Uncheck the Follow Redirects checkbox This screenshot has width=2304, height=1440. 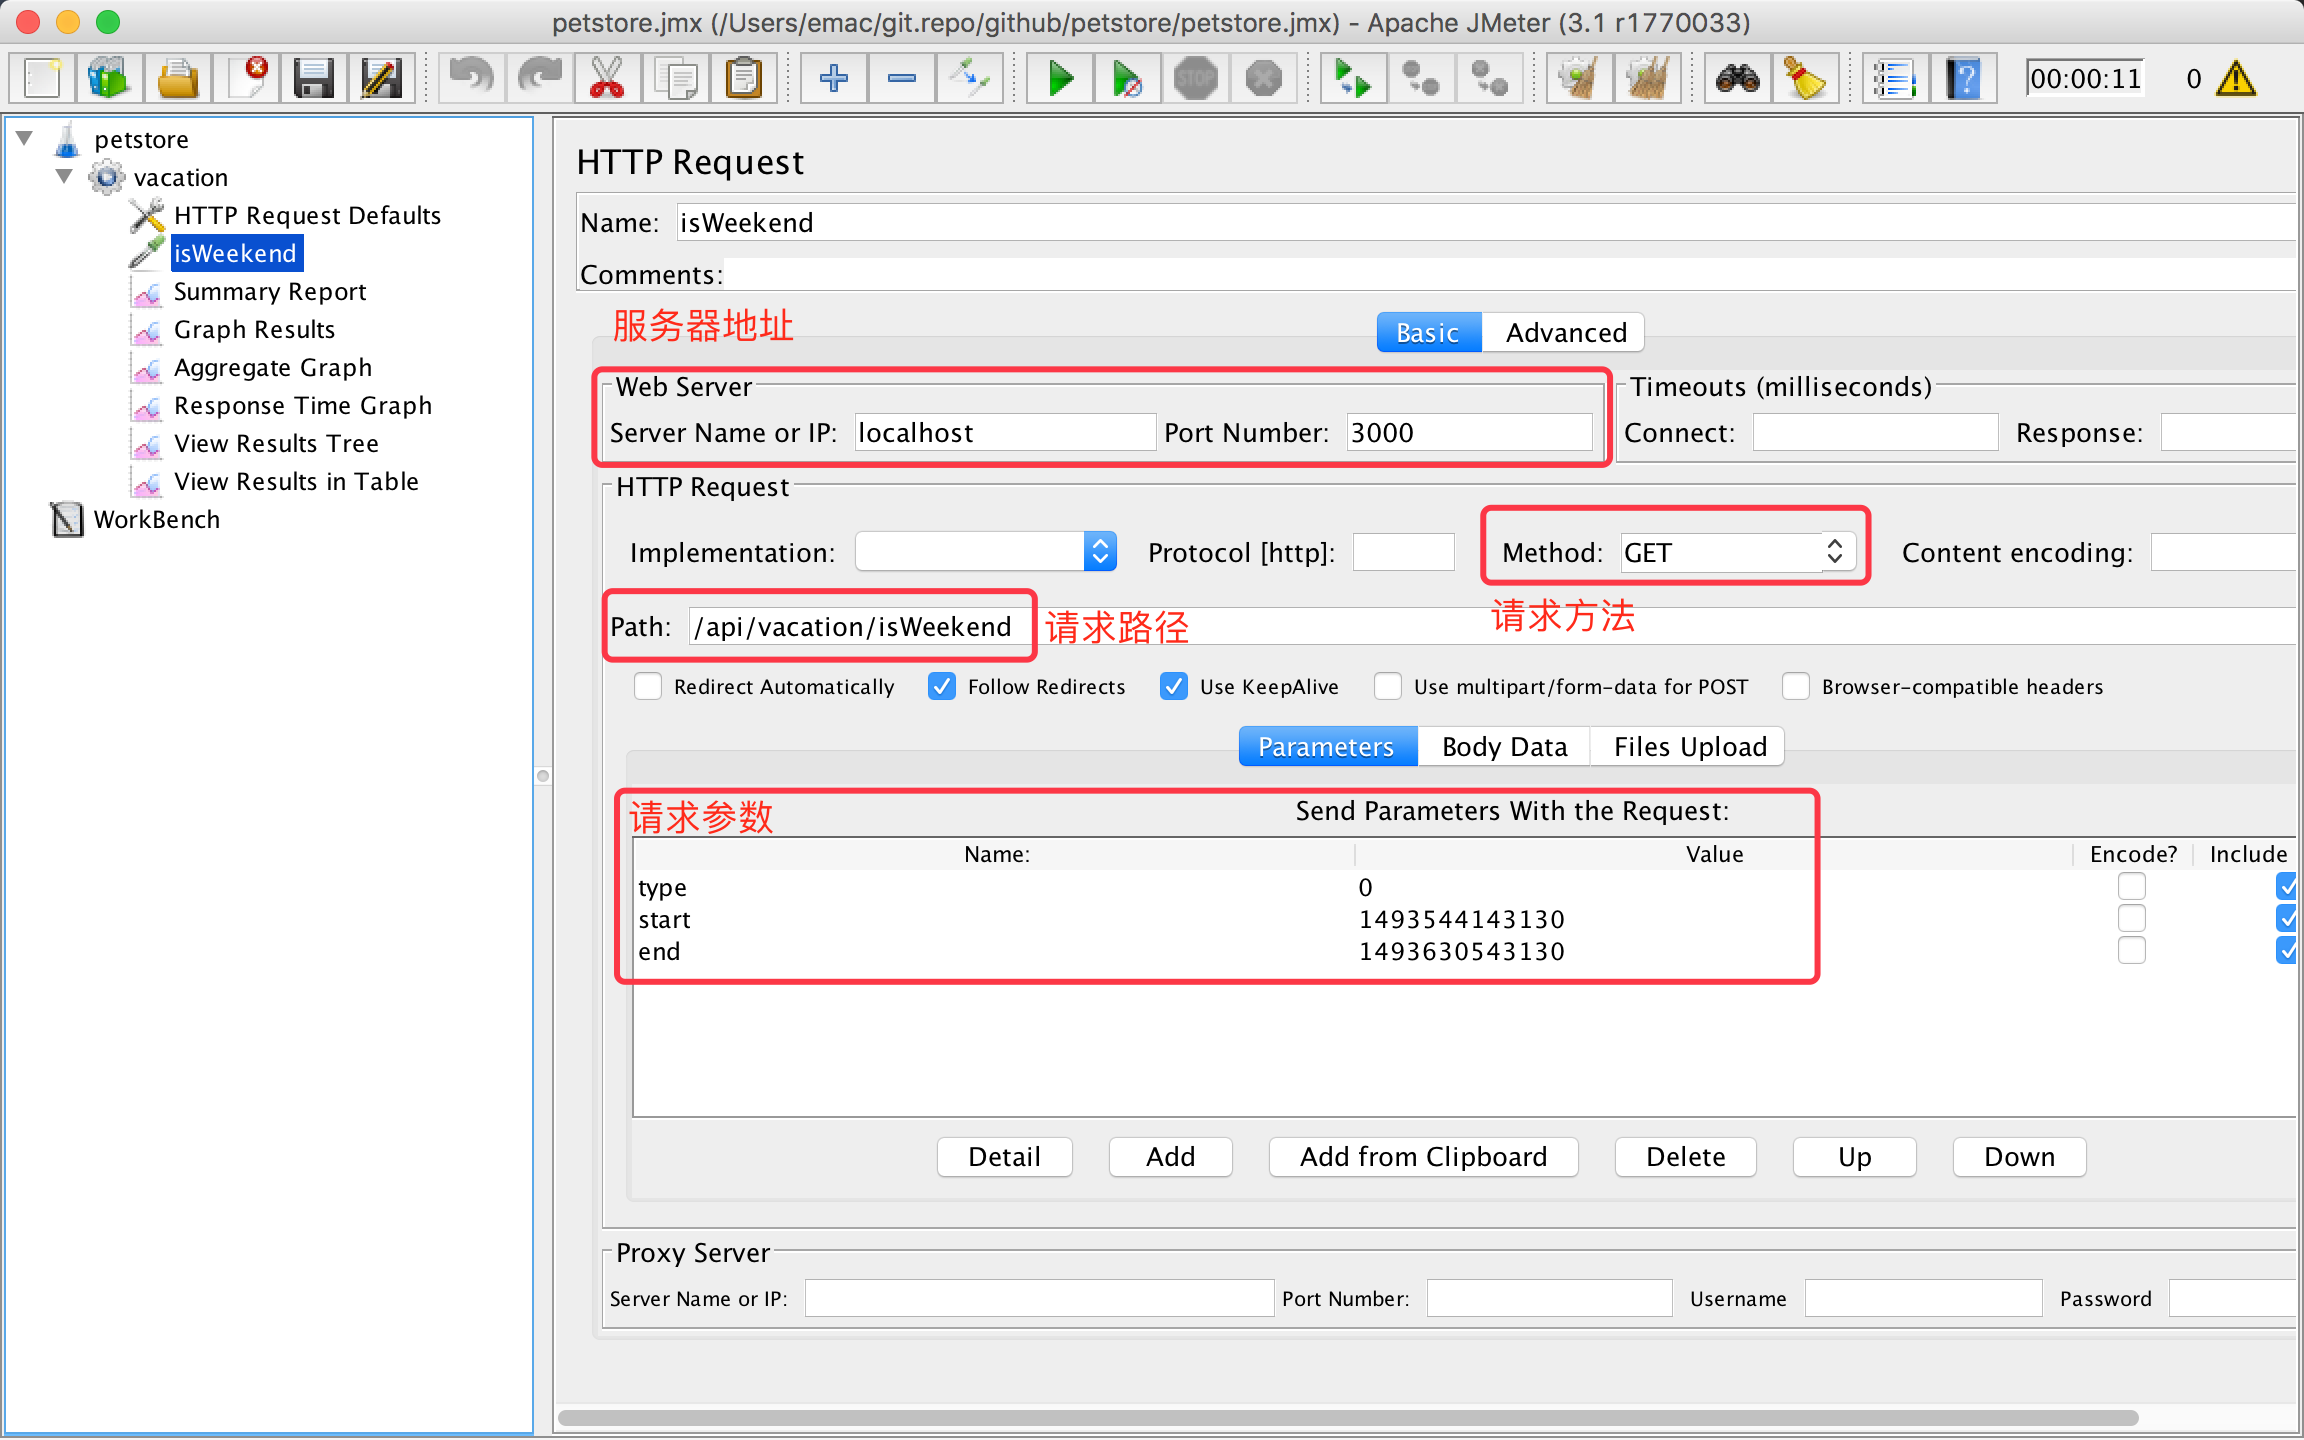pyautogui.click(x=942, y=686)
